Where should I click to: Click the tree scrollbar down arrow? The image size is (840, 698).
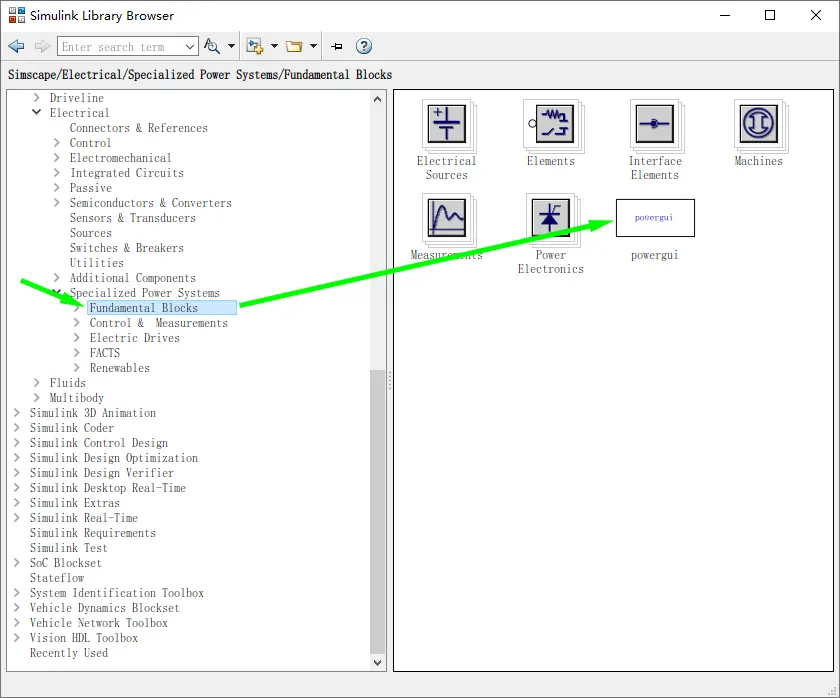pos(377,663)
